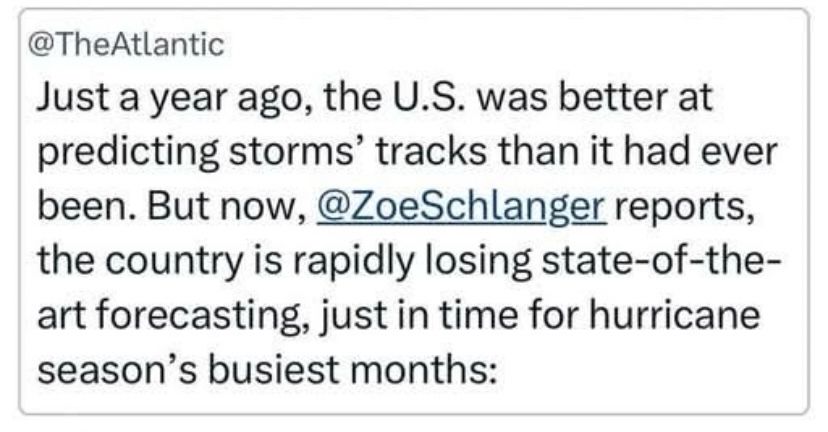This screenshot has width=828, height=432.
Task: Click the final line "season's busiest months:"
Action: click(267, 370)
